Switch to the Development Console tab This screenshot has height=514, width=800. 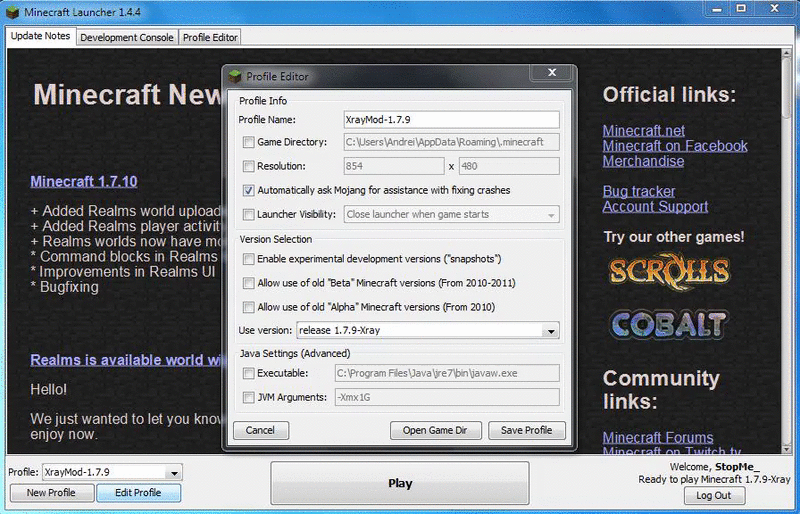coord(127,38)
